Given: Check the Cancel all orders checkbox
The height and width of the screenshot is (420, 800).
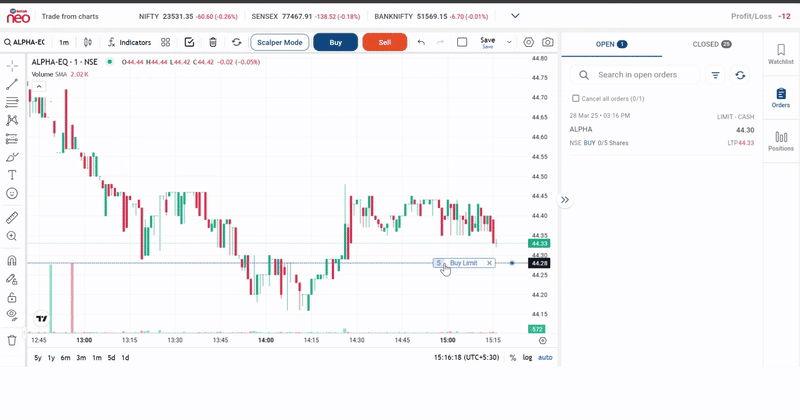Looking at the screenshot, I should point(576,99).
